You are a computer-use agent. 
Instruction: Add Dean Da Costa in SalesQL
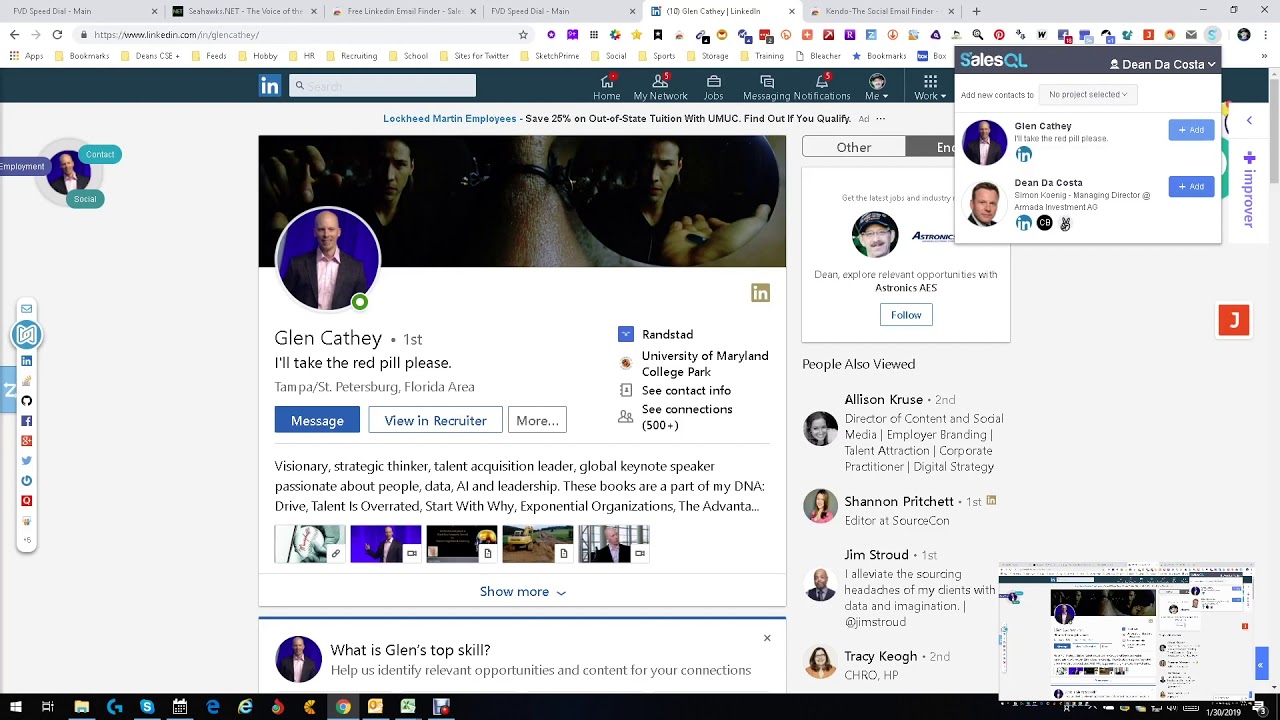click(1191, 187)
